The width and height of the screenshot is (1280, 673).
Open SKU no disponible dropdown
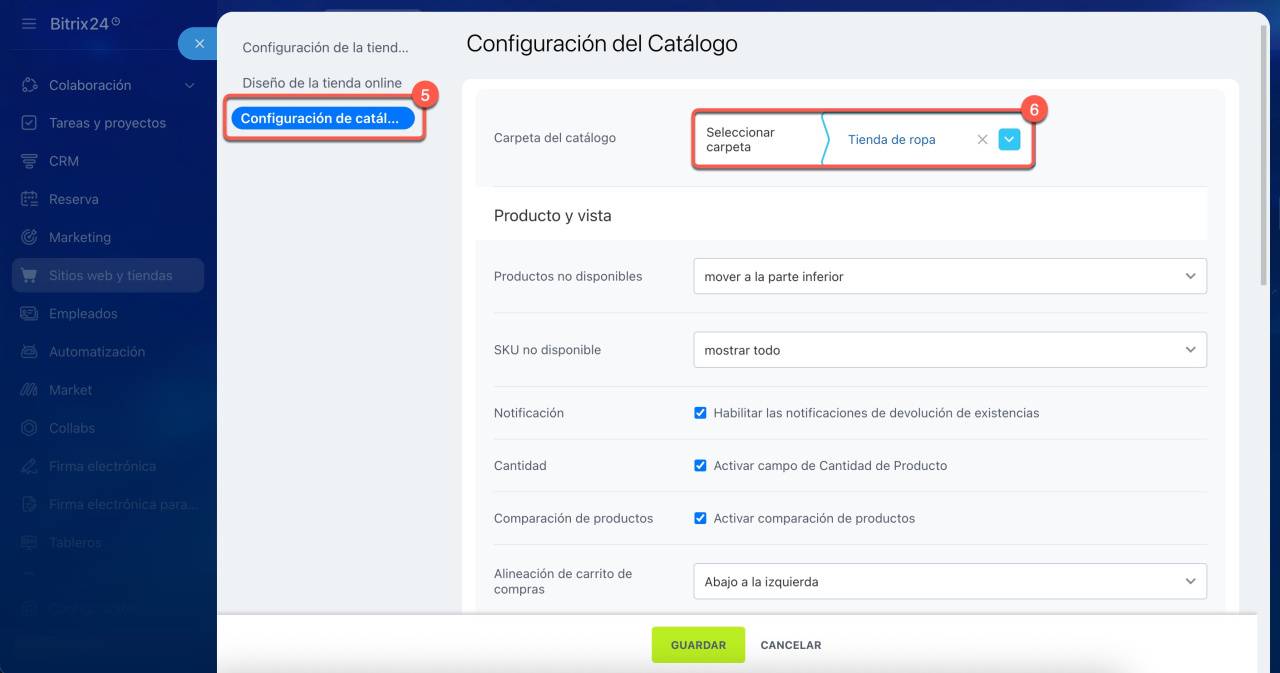tap(949, 351)
